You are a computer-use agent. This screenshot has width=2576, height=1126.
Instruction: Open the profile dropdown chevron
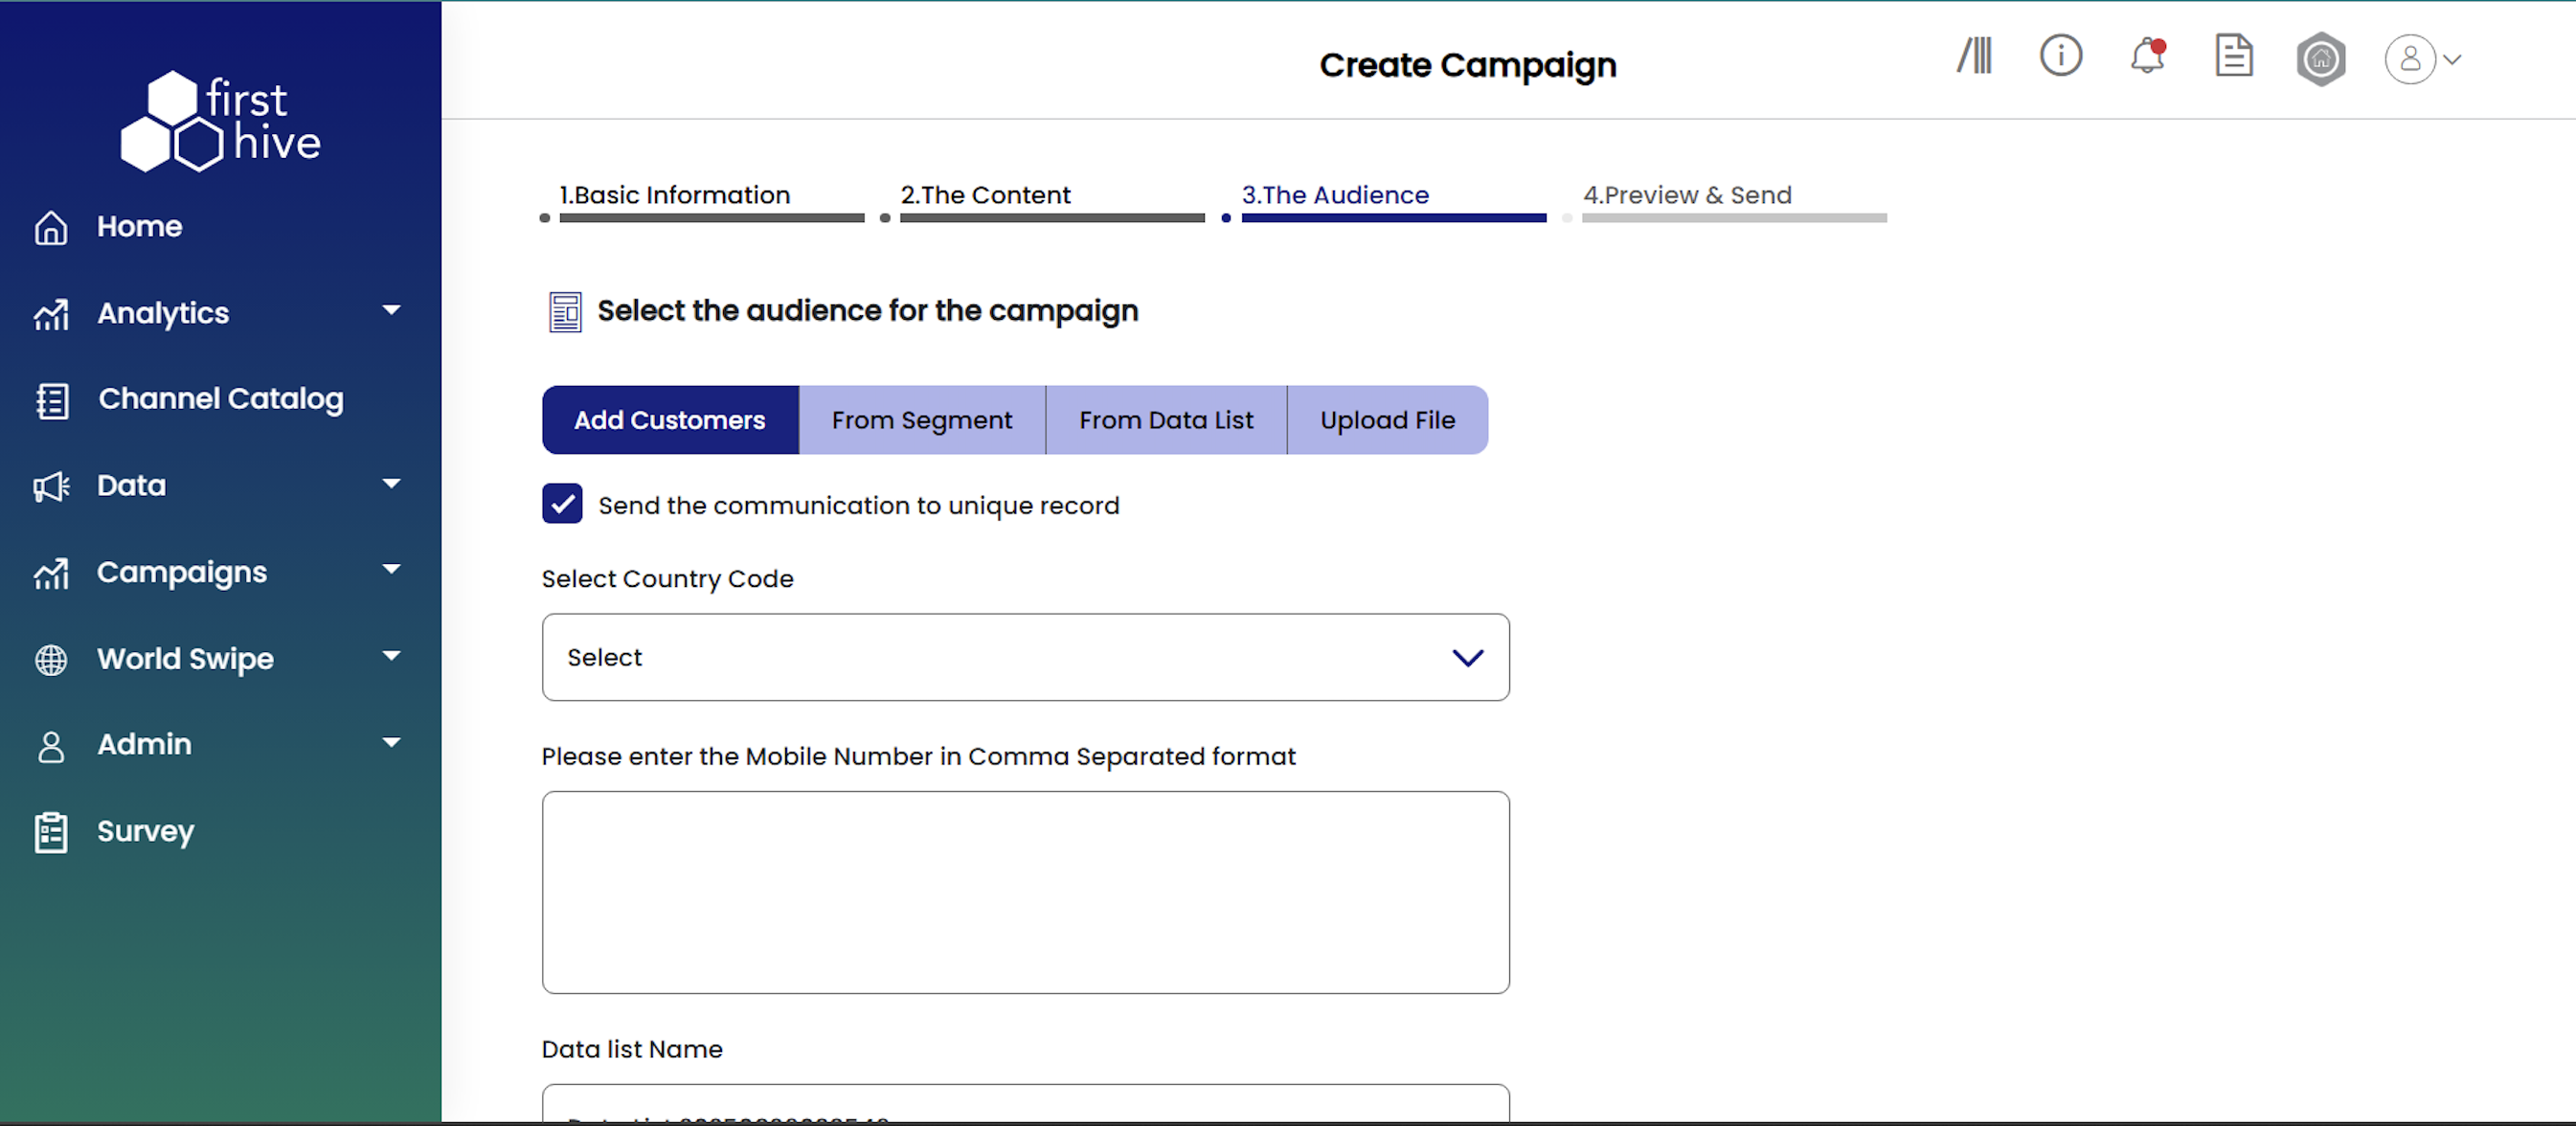(x=2452, y=60)
